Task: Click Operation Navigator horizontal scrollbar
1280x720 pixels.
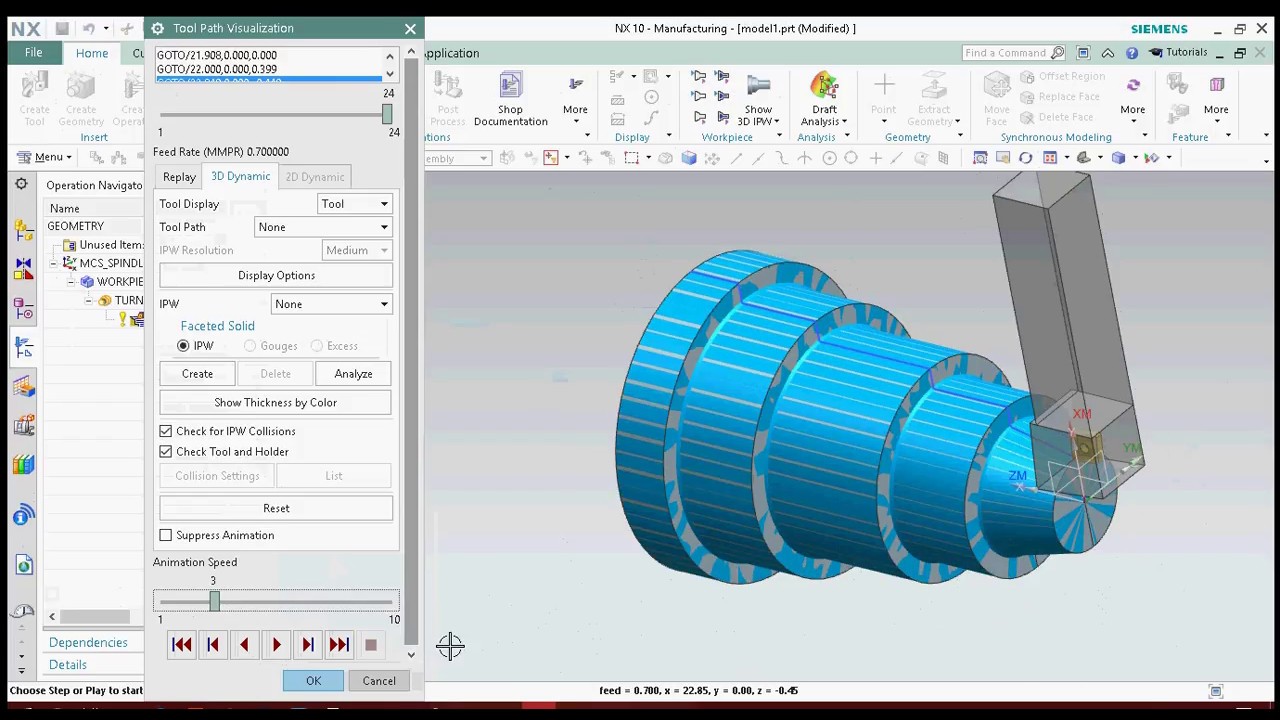Action: pyautogui.click(x=95, y=617)
